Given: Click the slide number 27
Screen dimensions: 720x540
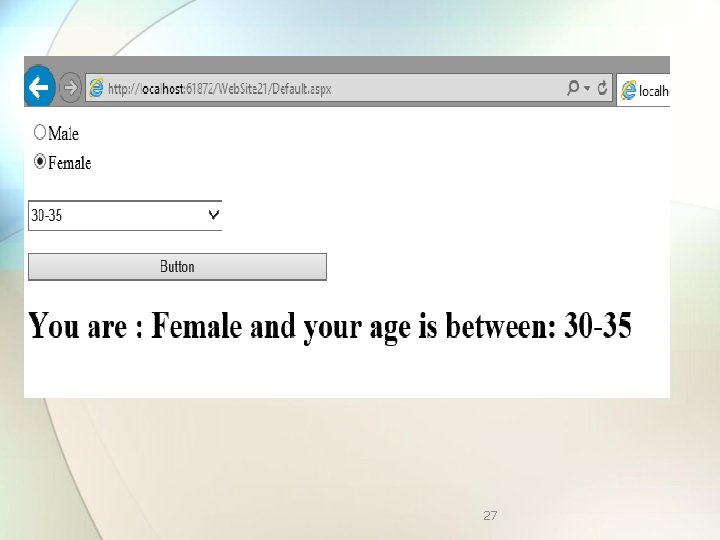Looking at the screenshot, I should coord(490,516).
